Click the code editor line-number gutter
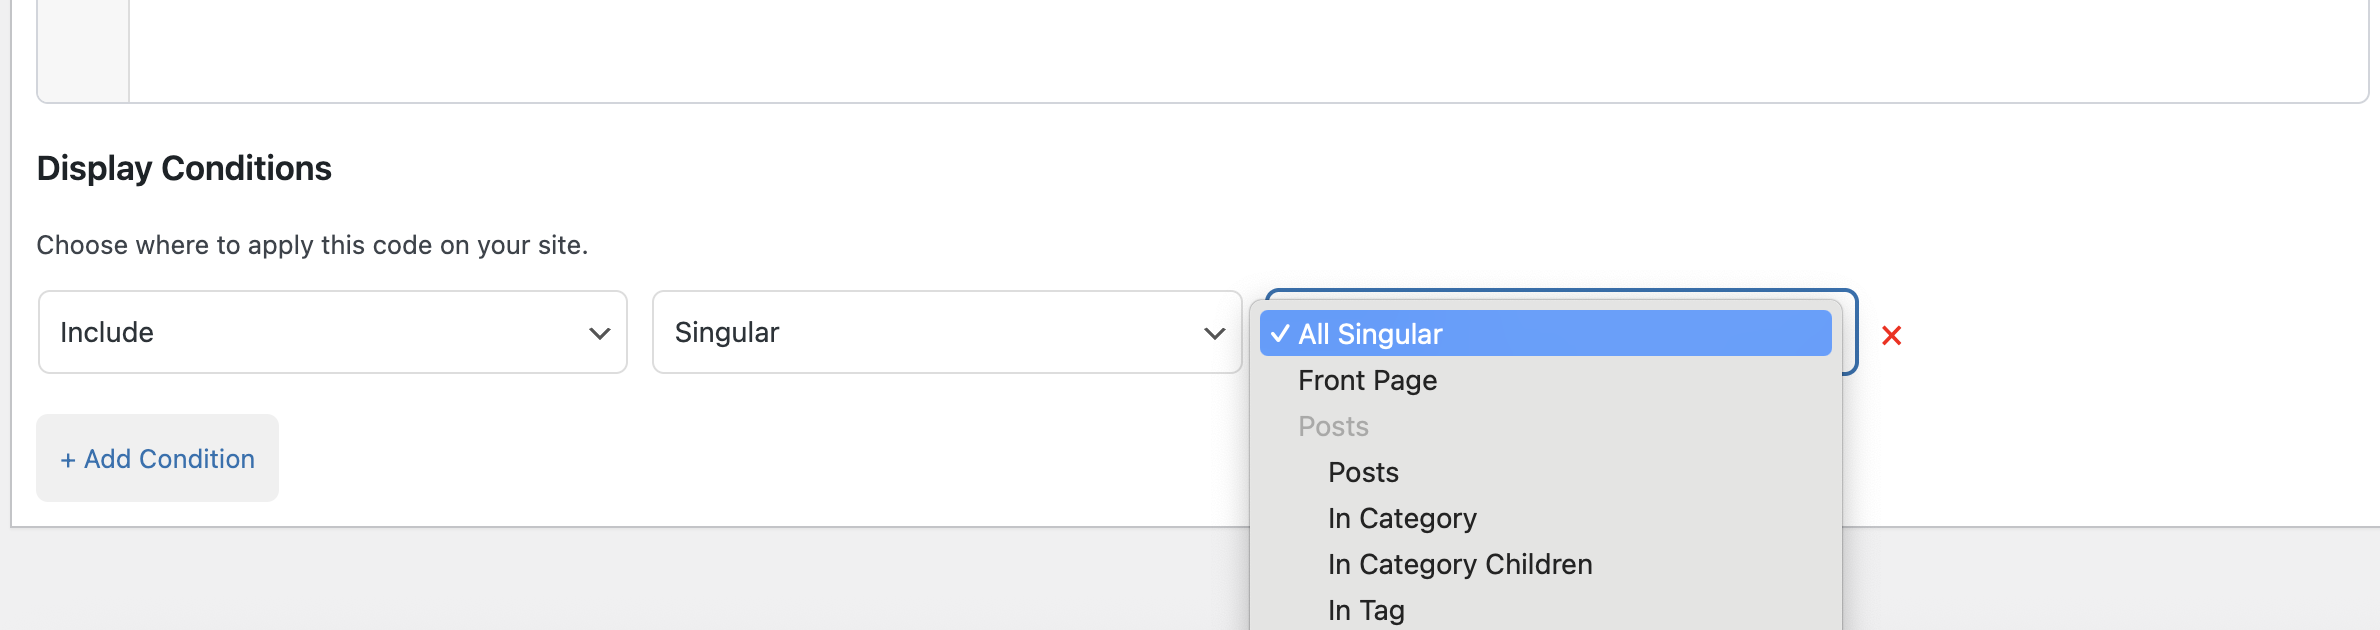The image size is (2380, 630). click(x=84, y=50)
